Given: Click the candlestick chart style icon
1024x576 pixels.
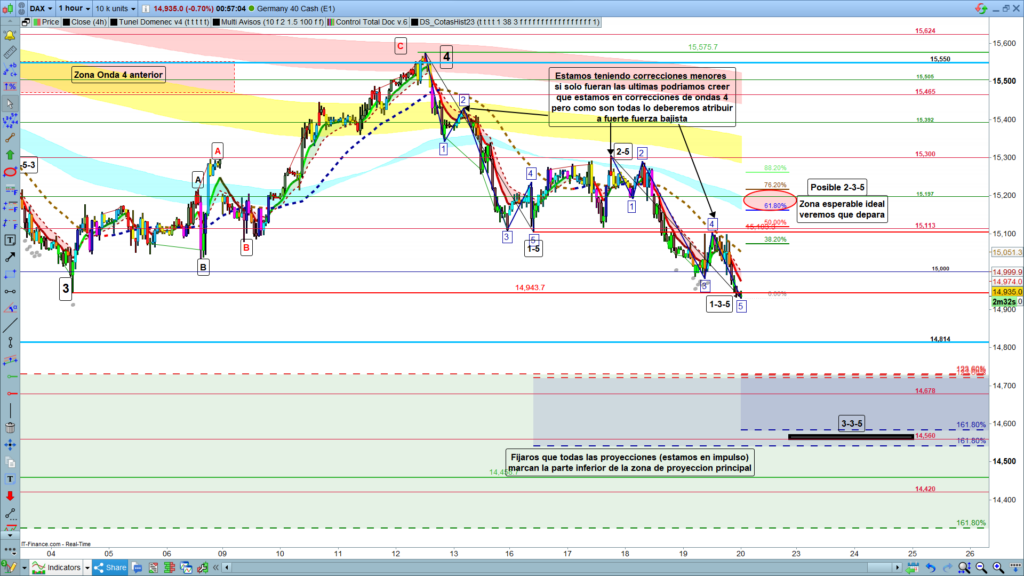Looking at the screenshot, I should pos(9,6).
